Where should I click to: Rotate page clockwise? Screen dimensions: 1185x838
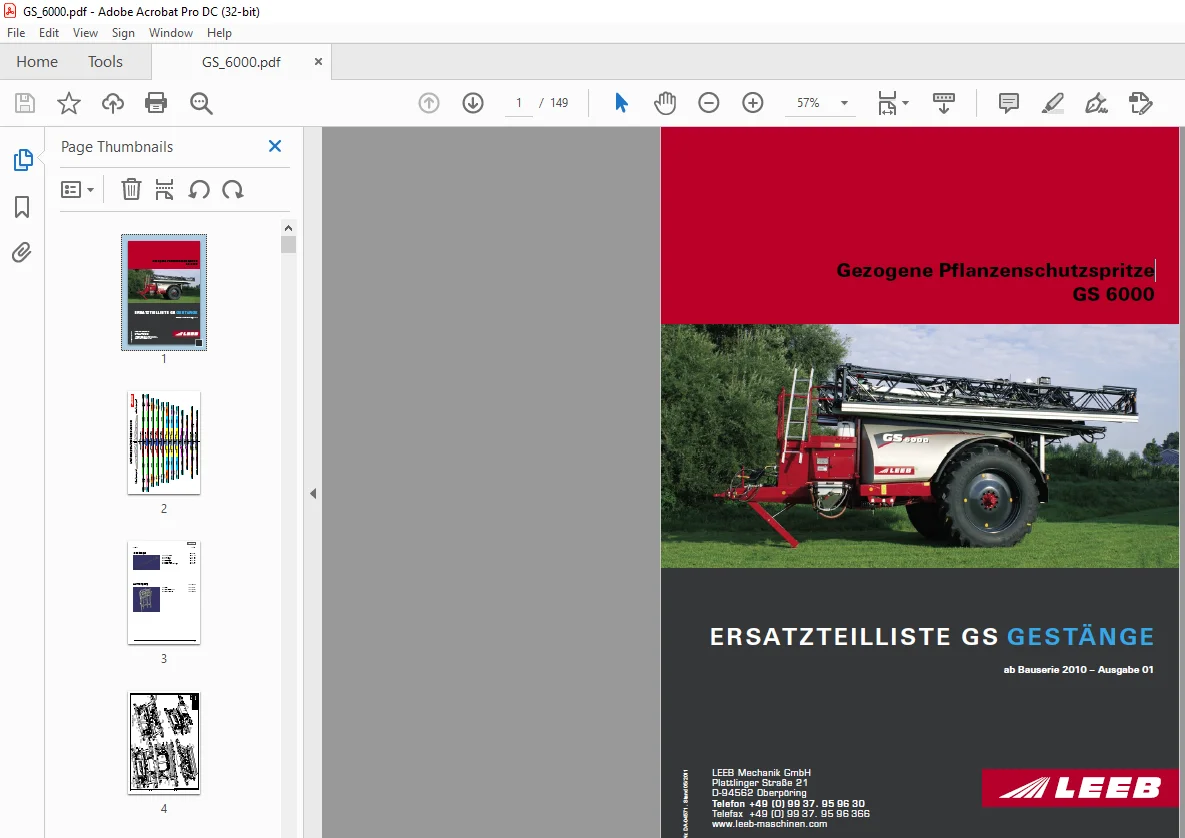[233, 189]
